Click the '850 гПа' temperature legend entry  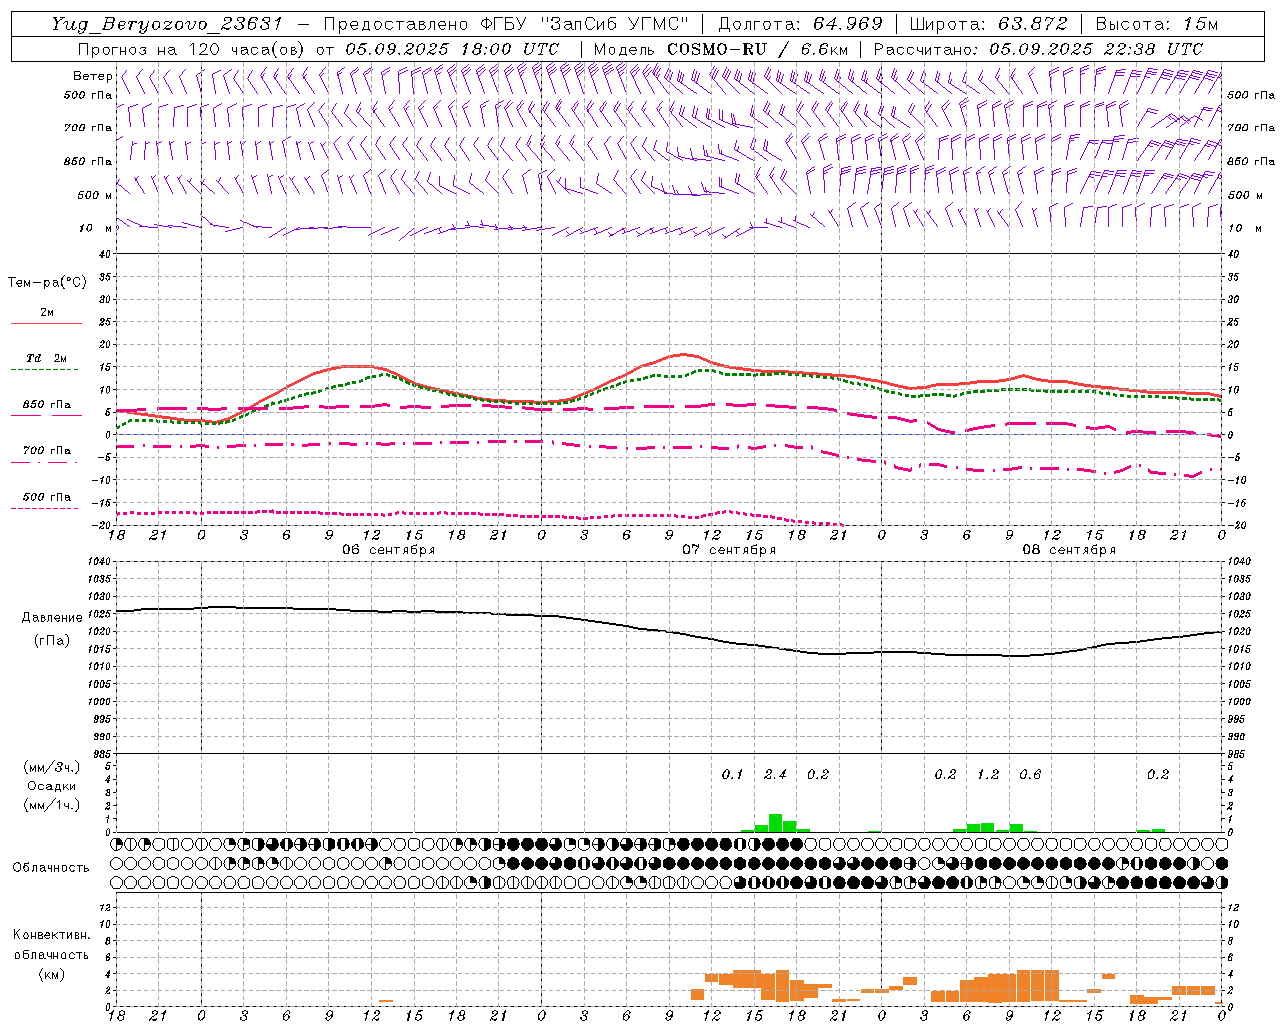click(46, 405)
